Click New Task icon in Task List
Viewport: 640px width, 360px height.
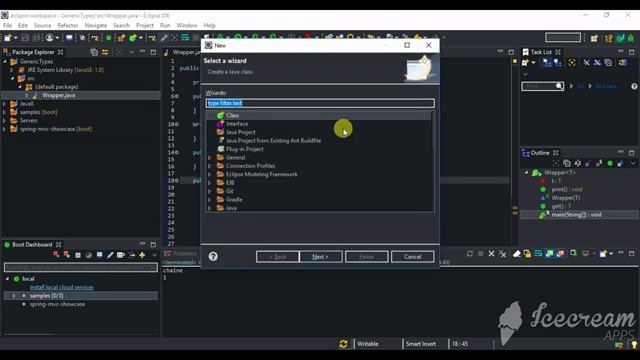[526, 62]
